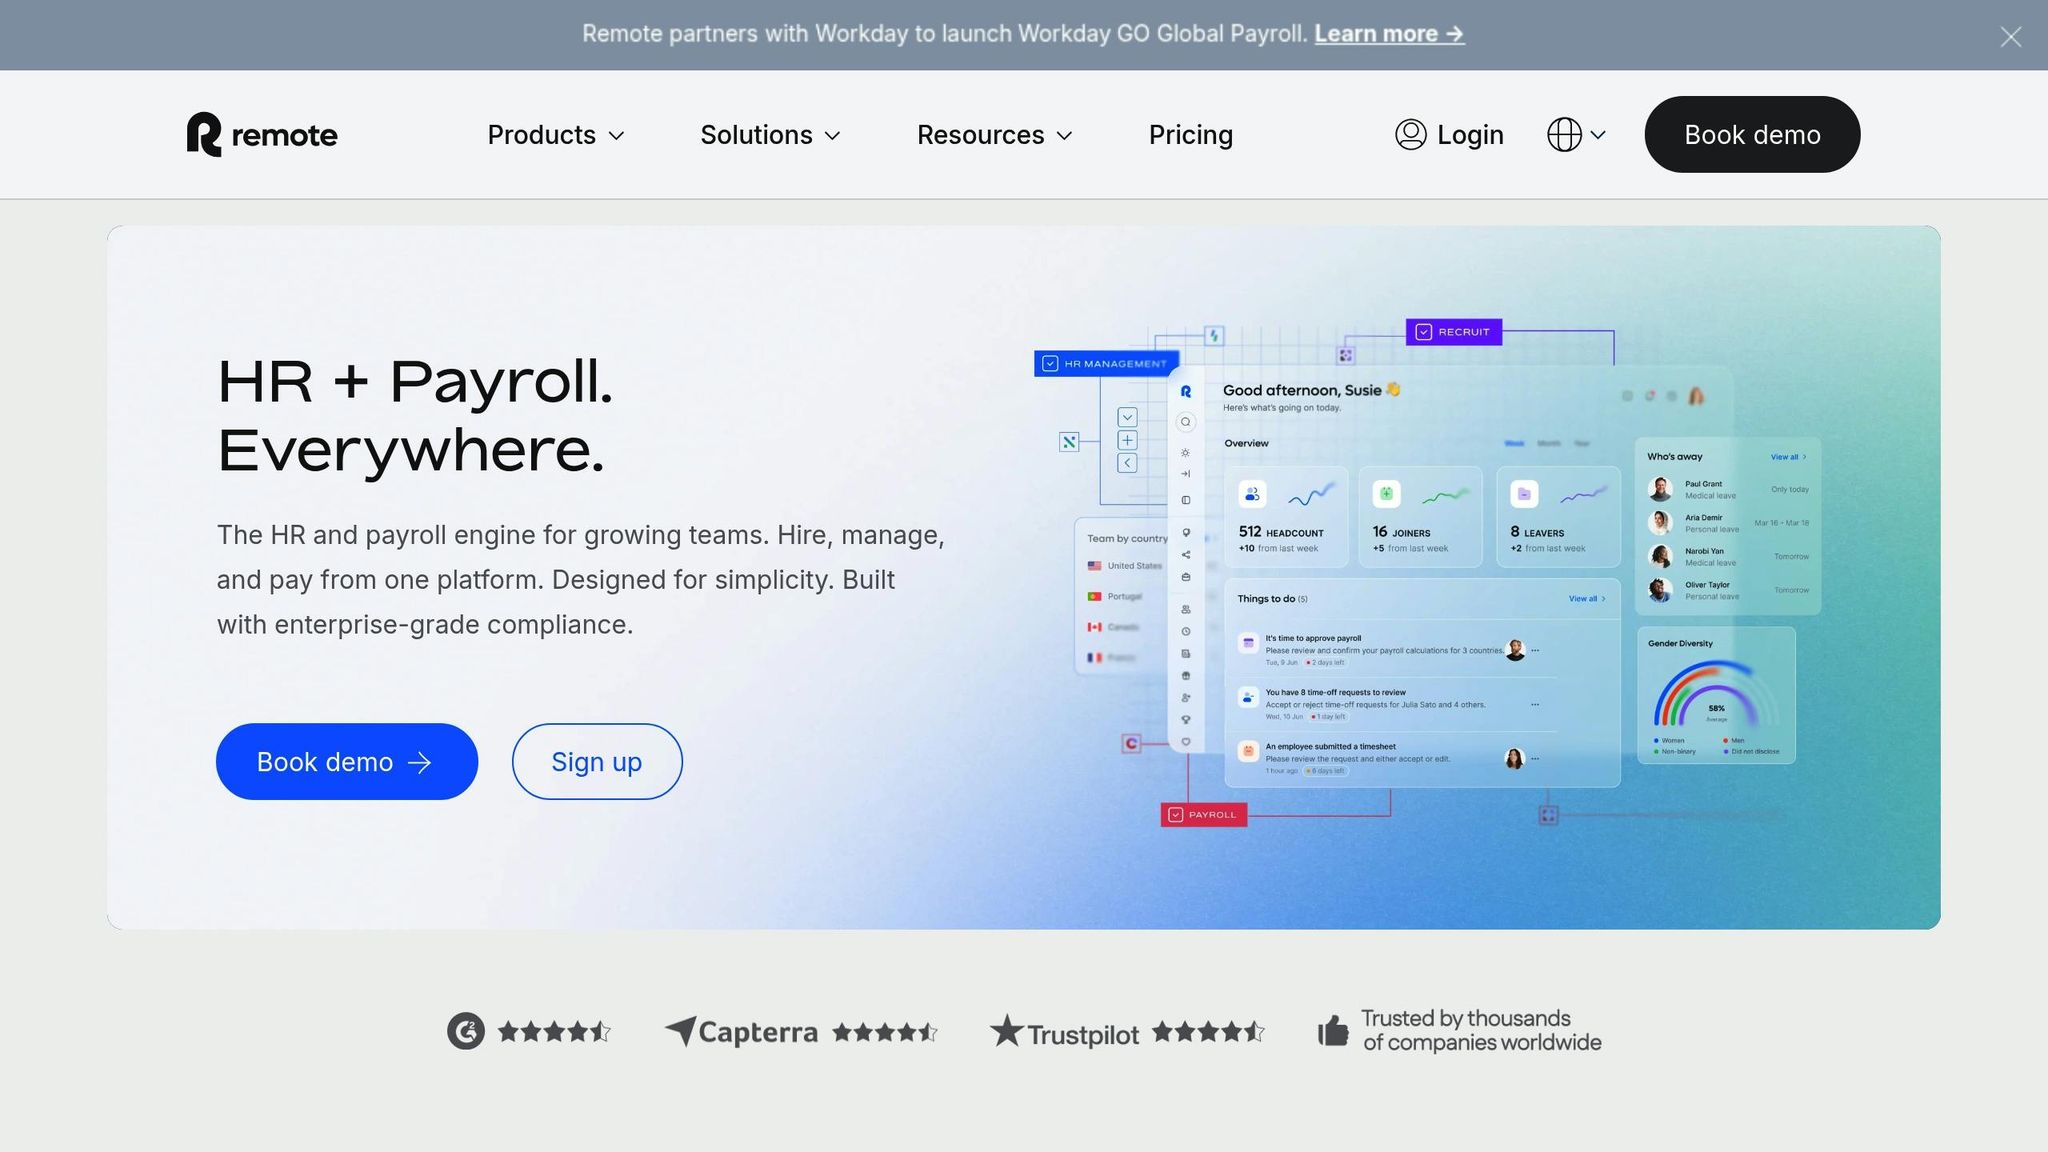Dismiss the Workday announcement banner

[x=2010, y=37]
